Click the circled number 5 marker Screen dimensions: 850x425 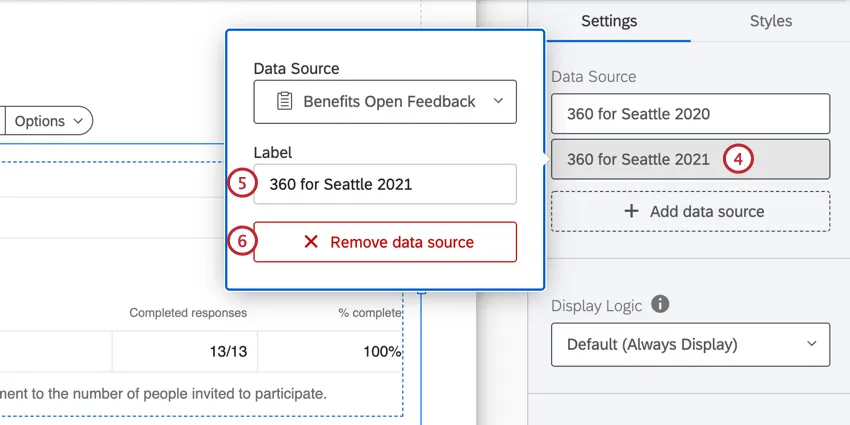pyautogui.click(x=241, y=184)
